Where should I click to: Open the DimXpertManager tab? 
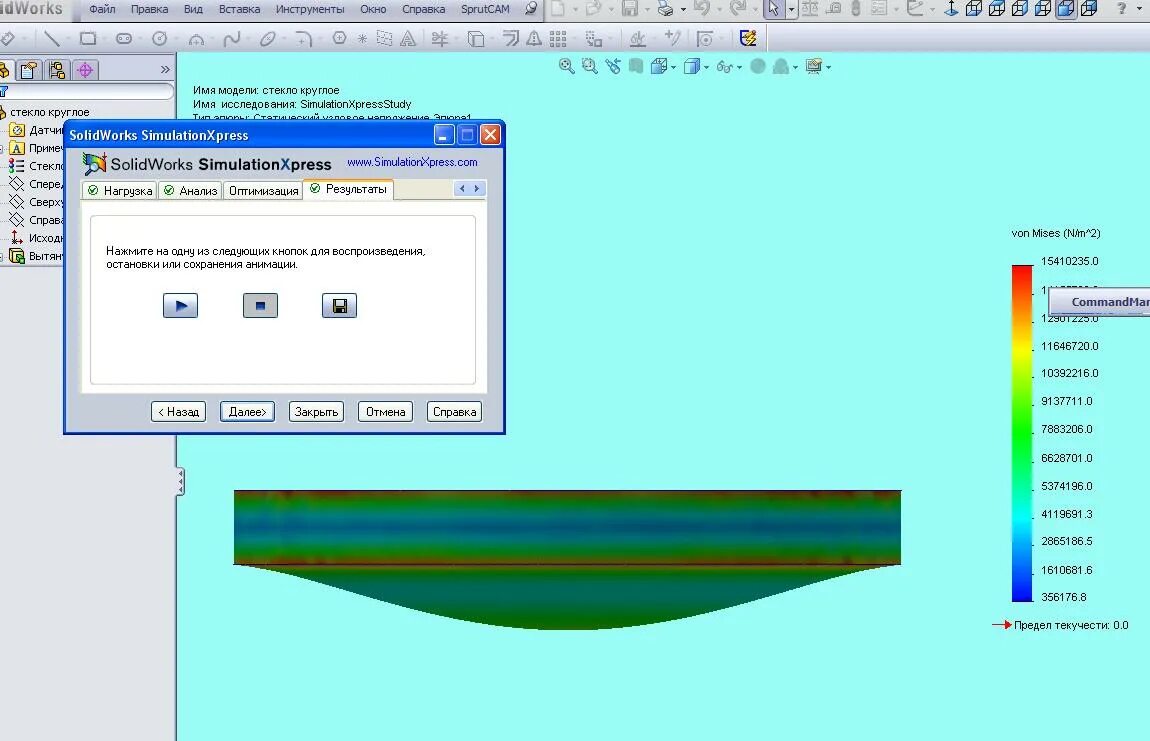click(x=85, y=70)
